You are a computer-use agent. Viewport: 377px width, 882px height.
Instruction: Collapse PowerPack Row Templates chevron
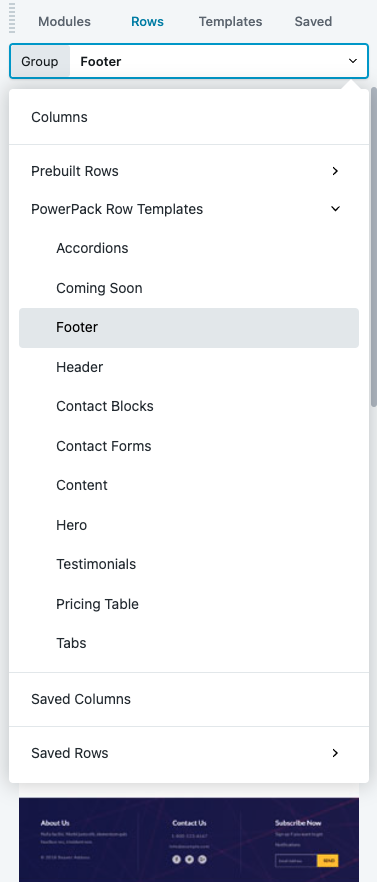click(x=335, y=209)
